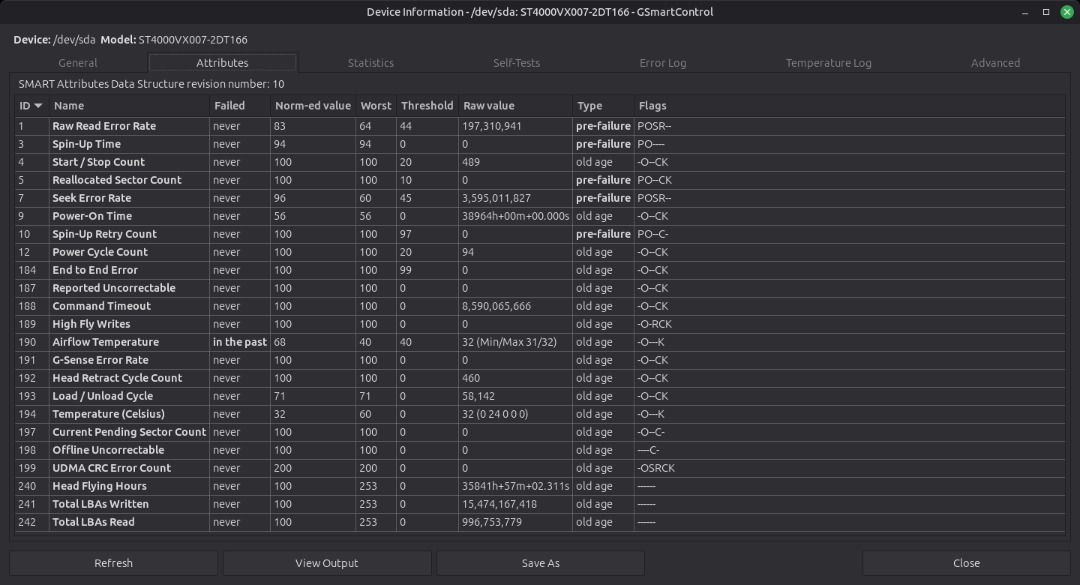Sort by the Name column header
This screenshot has width=1080, height=585.
[129, 105]
